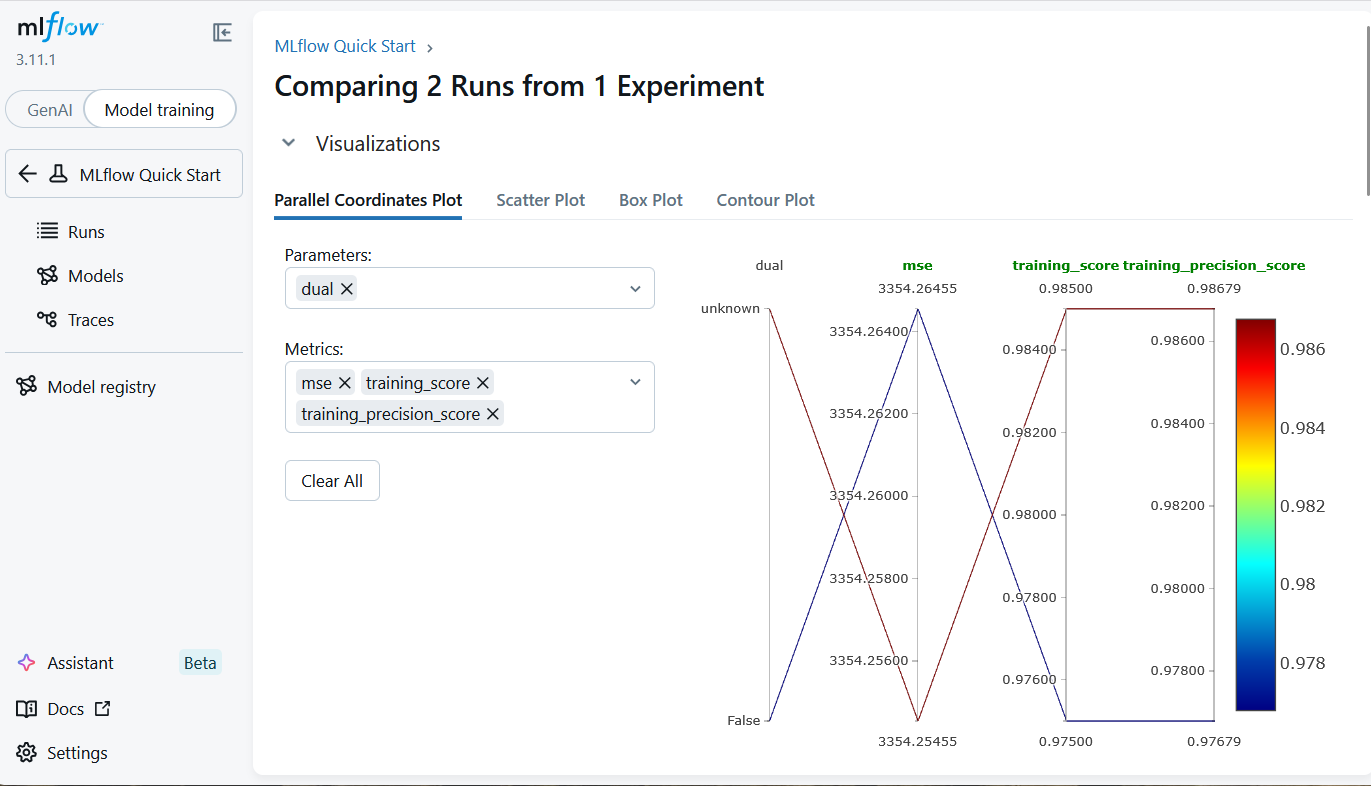The height and width of the screenshot is (786, 1371).
Task: Open the MLflow Quick Start breadcrumb link
Action: point(345,46)
